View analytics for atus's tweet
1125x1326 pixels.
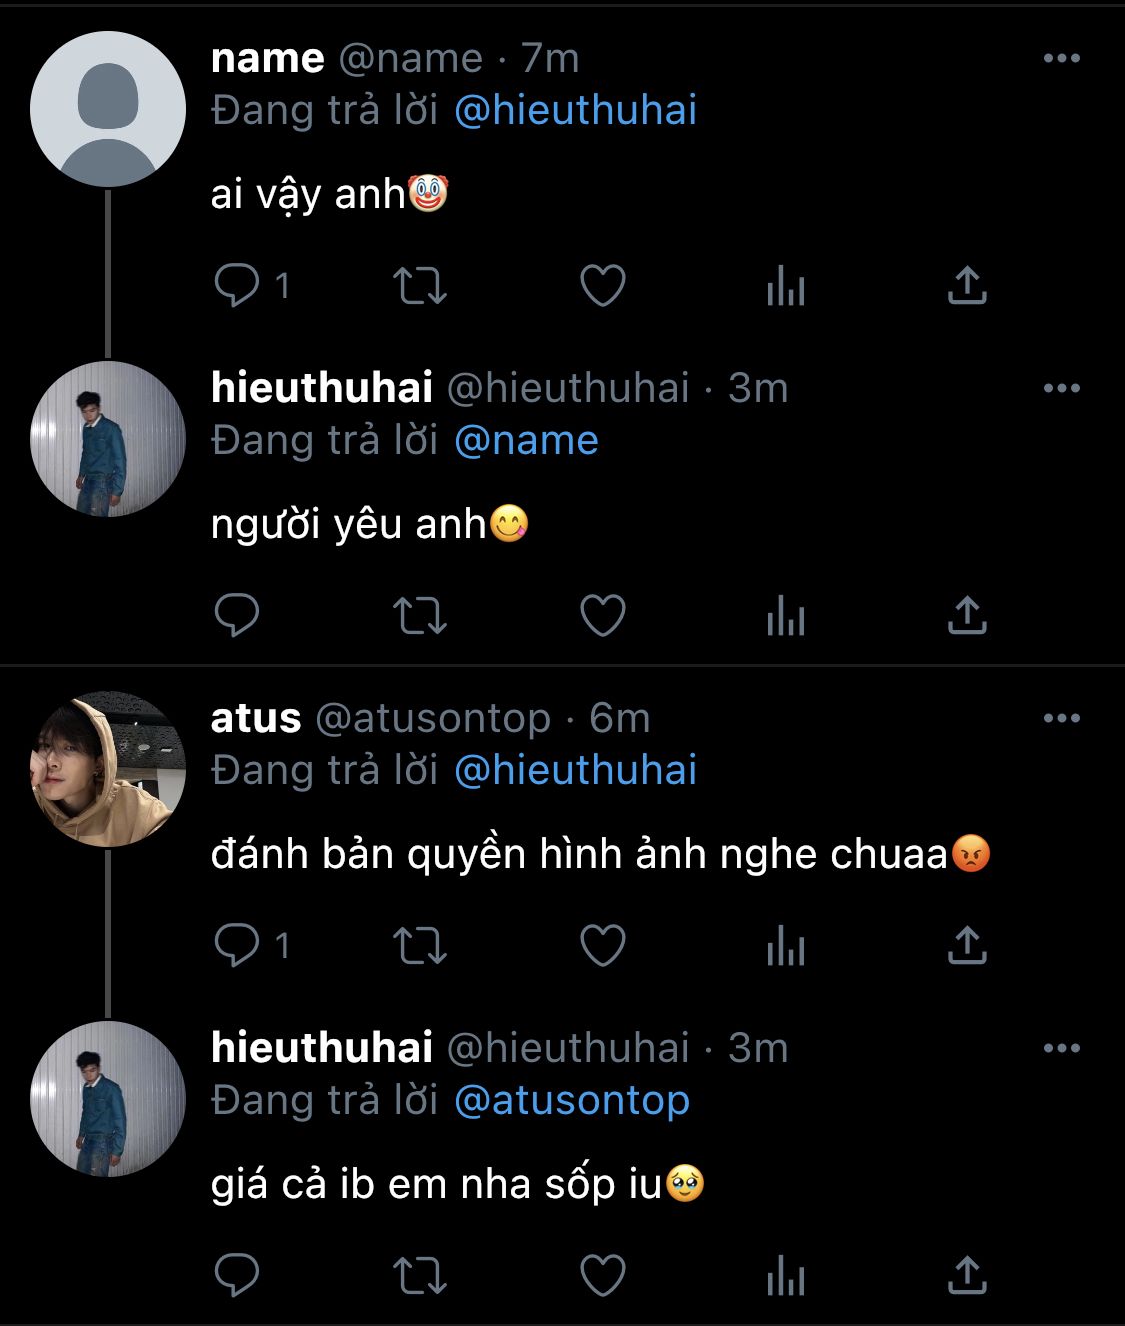[x=785, y=945]
